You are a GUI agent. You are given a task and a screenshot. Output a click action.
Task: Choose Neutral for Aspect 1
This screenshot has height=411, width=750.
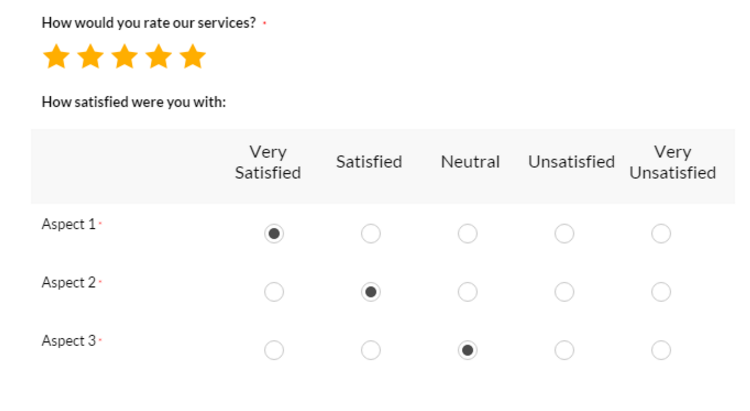click(467, 233)
